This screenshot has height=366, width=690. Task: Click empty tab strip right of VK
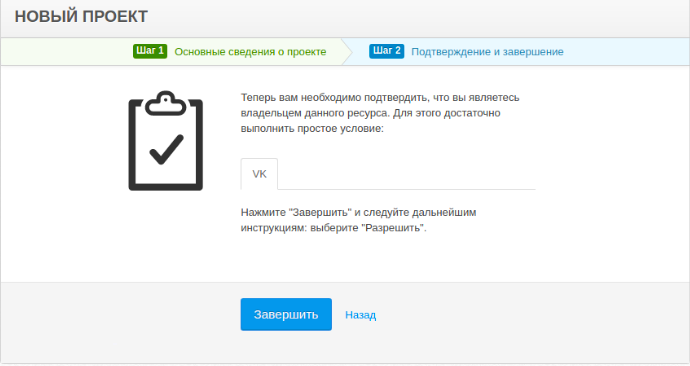pyautogui.click(x=407, y=174)
